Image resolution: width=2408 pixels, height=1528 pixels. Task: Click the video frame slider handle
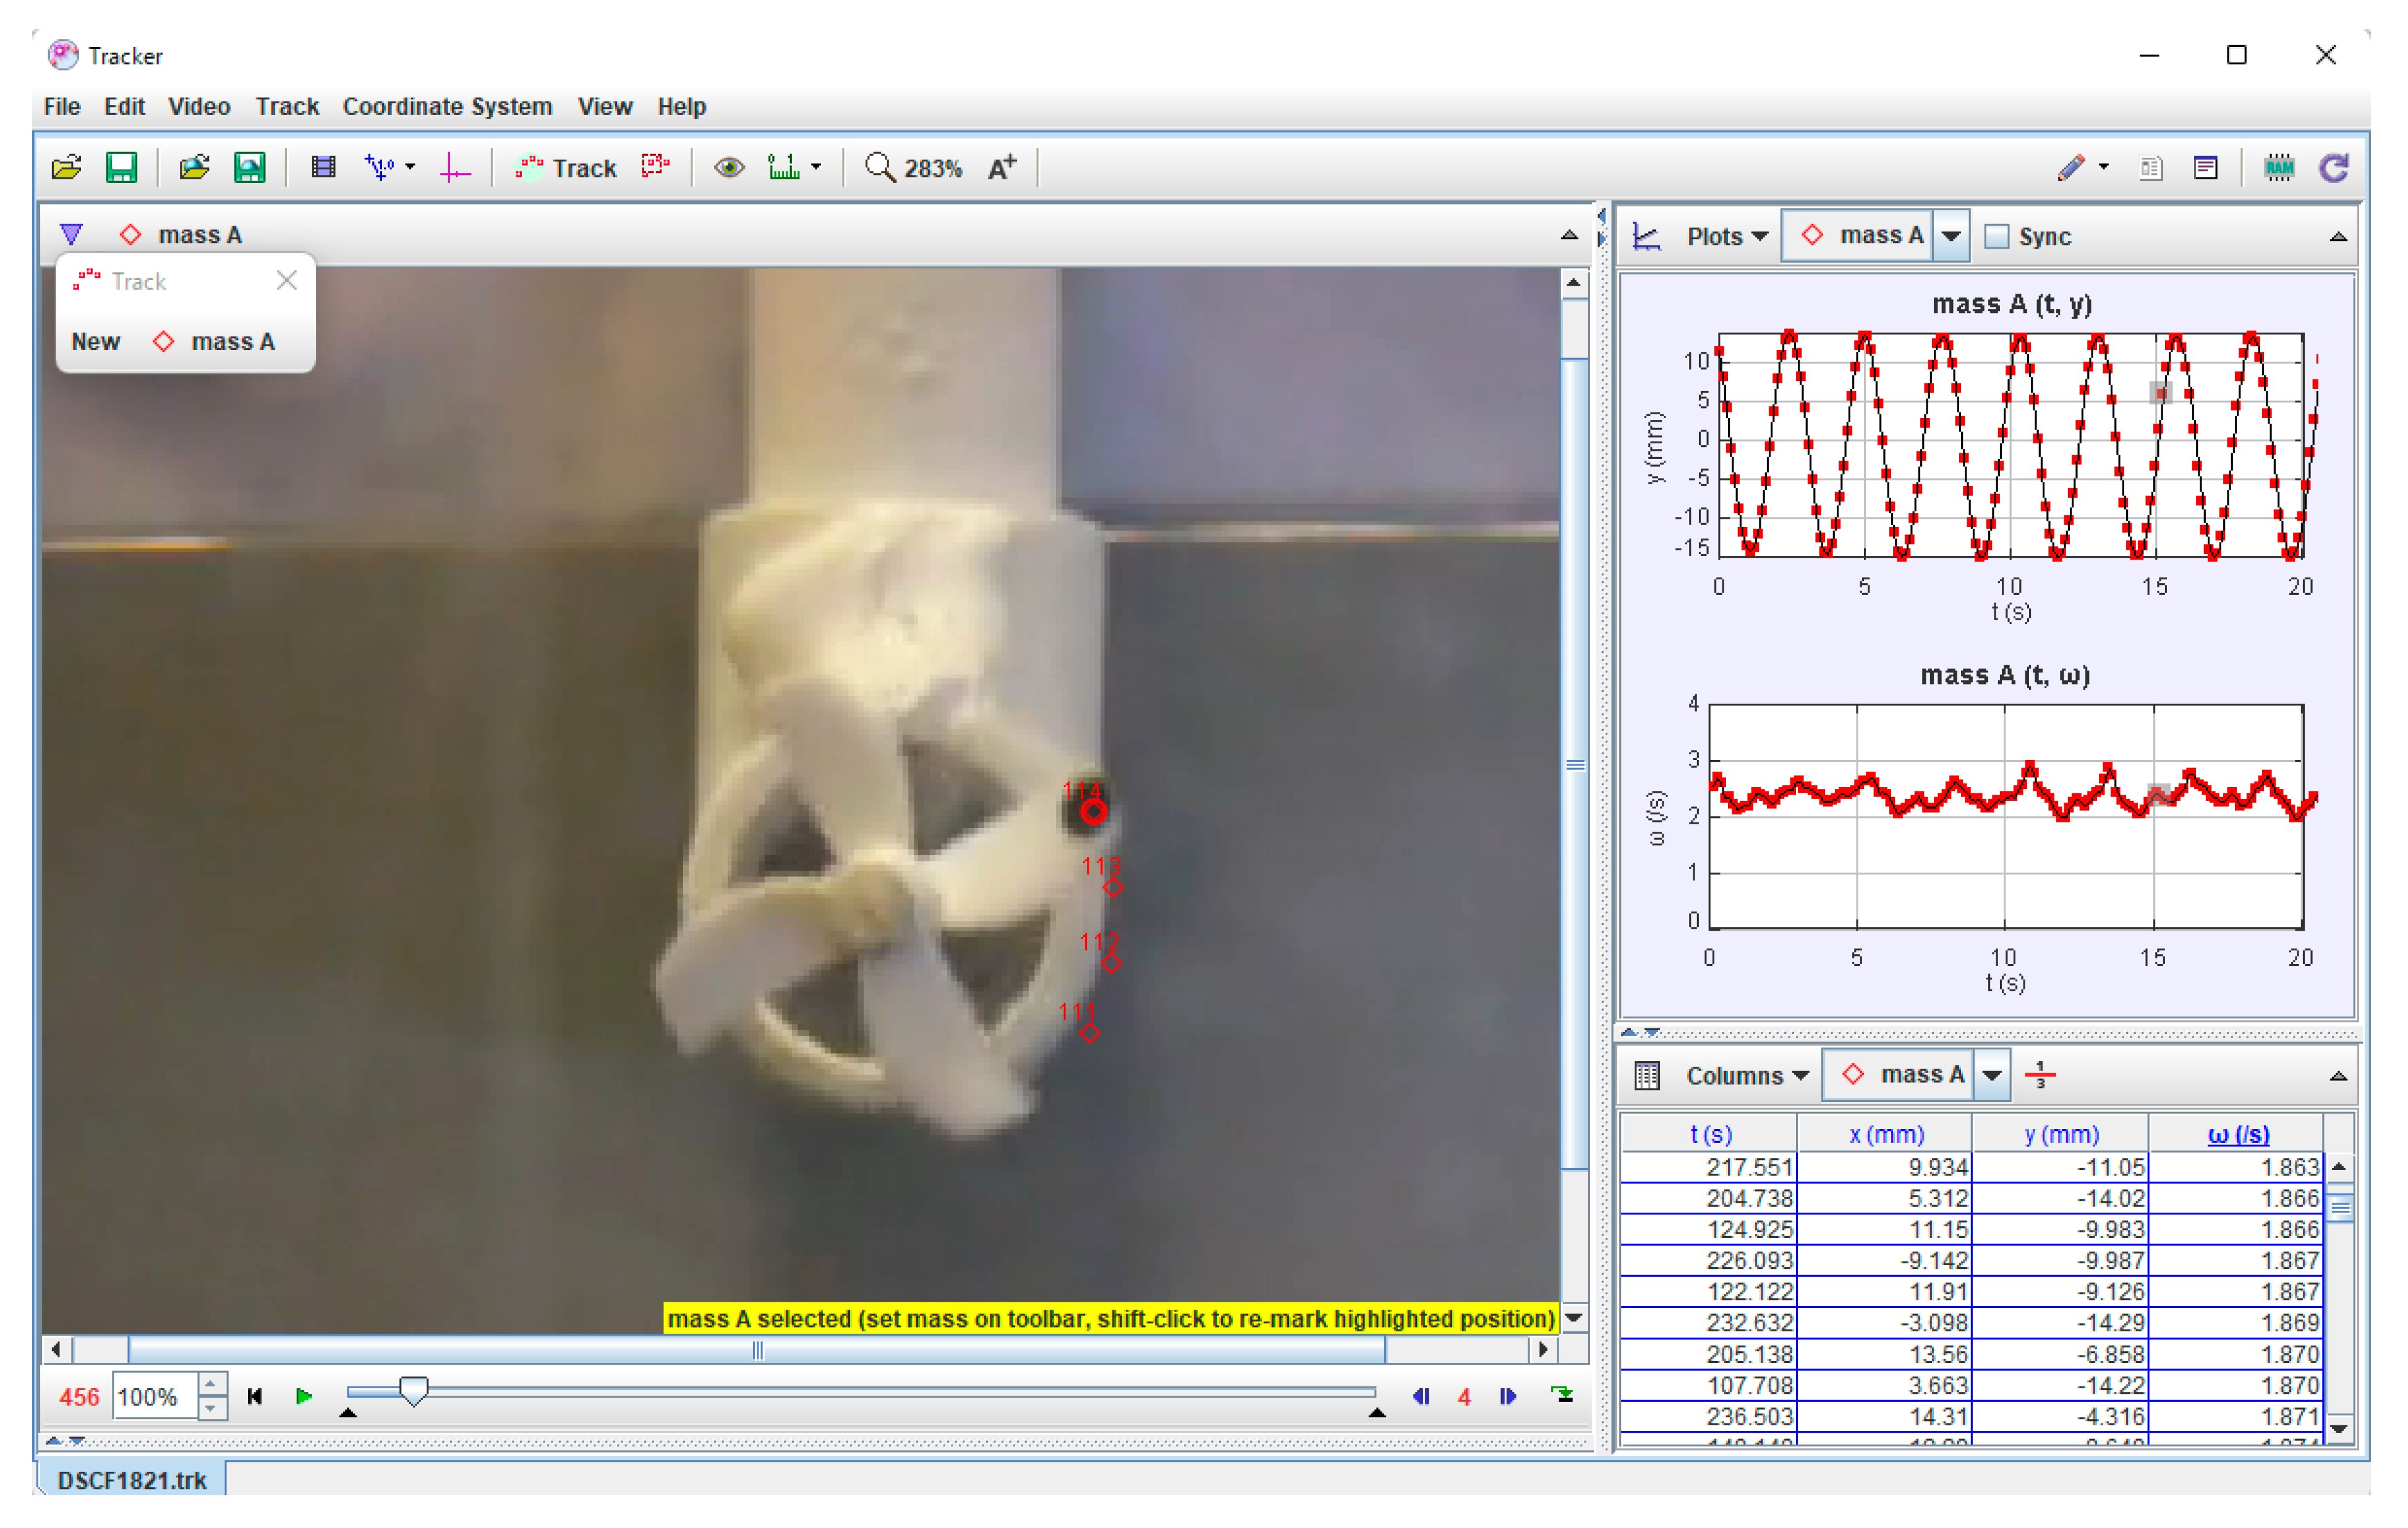click(414, 1390)
